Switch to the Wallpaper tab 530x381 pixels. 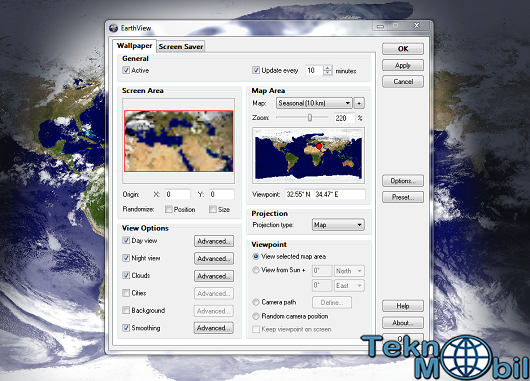pyautogui.click(x=135, y=46)
